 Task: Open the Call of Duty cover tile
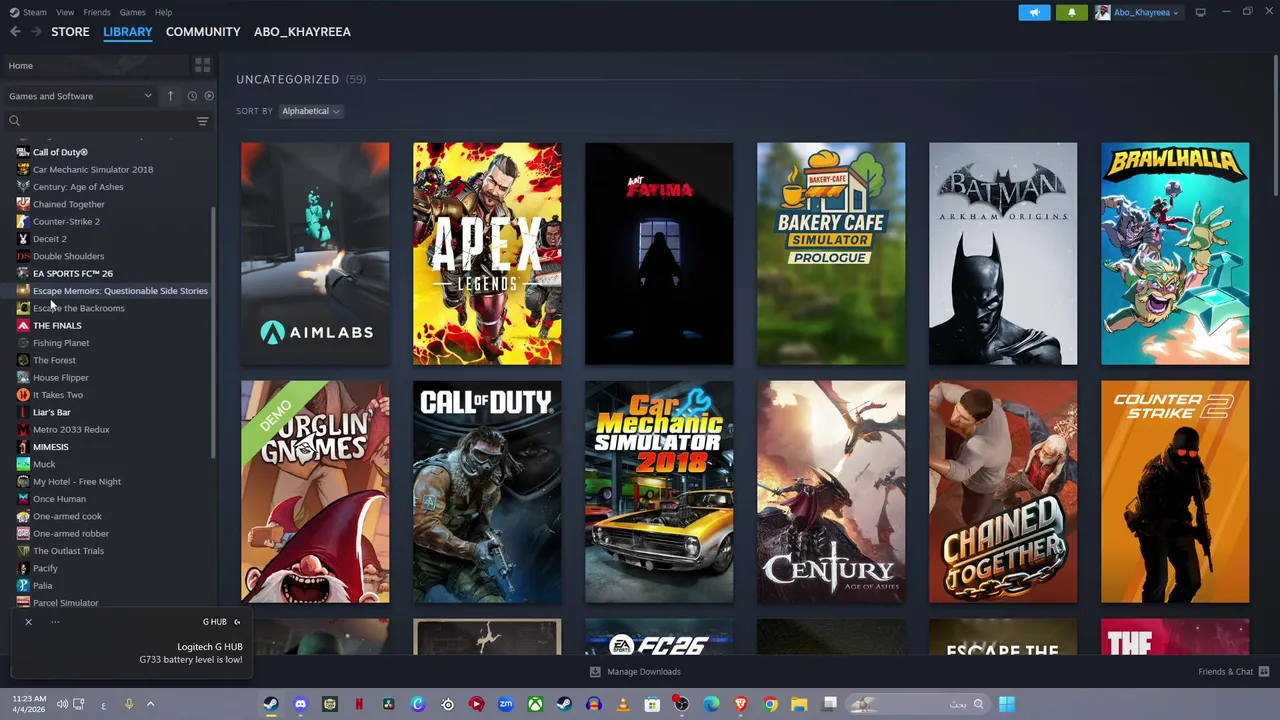(x=487, y=492)
